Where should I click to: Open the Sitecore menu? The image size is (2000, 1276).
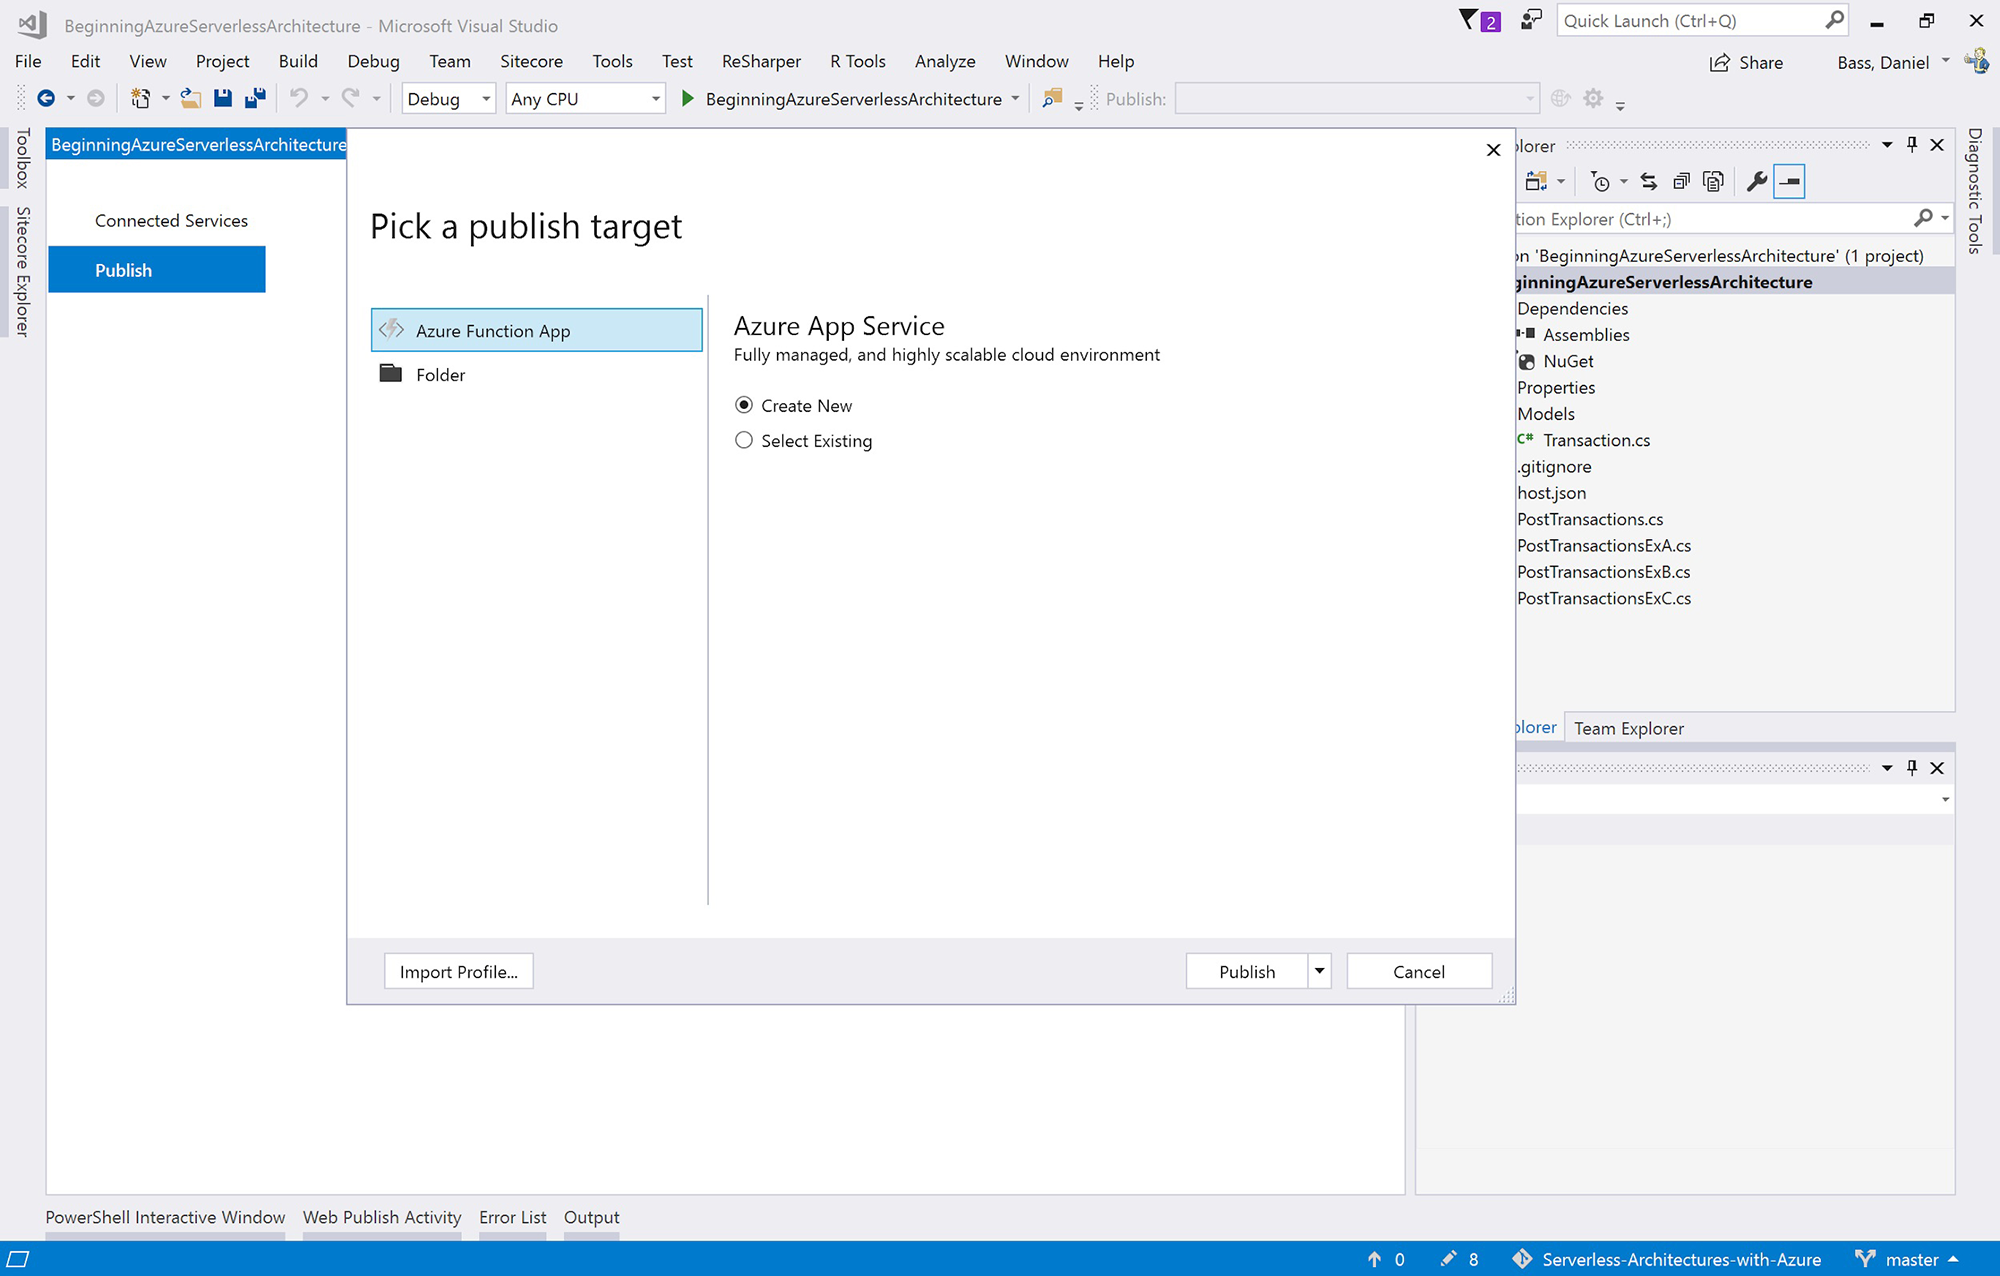(531, 61)
